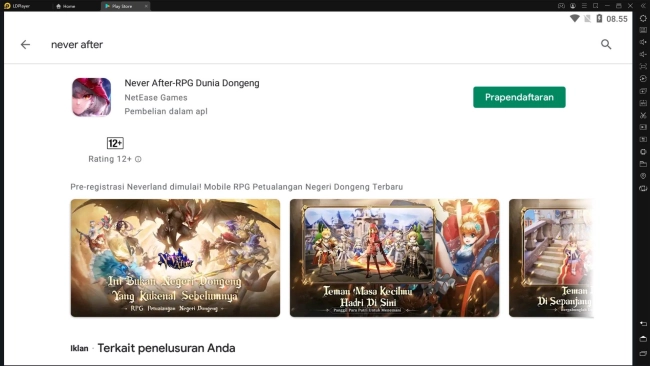
Task: Open the third partially visible screenshot
Action: coord(551,258)
